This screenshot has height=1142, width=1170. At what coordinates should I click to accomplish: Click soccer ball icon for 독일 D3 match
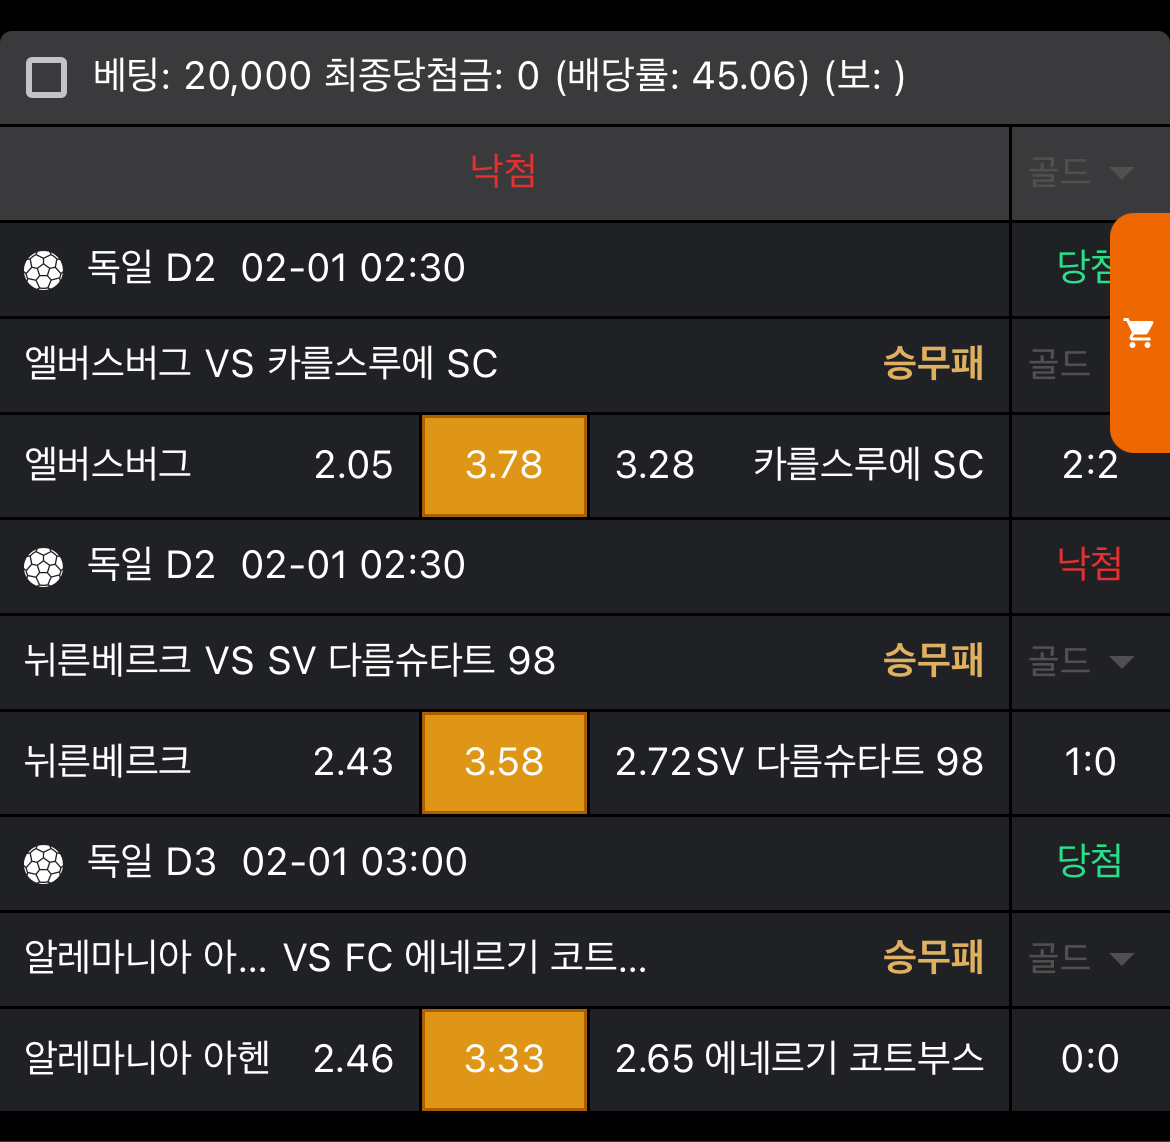click(x=43, y=863)
